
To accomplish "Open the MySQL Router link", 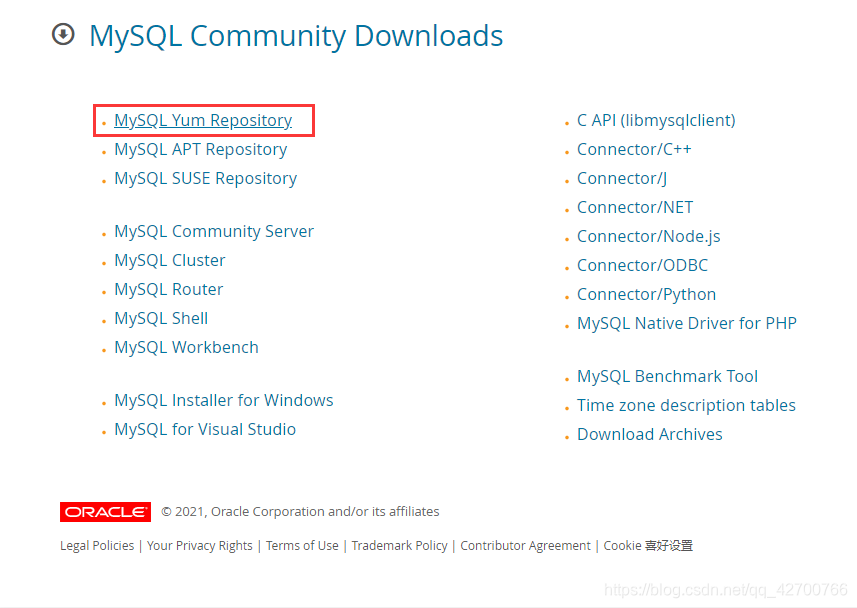I will click(168, 289).
